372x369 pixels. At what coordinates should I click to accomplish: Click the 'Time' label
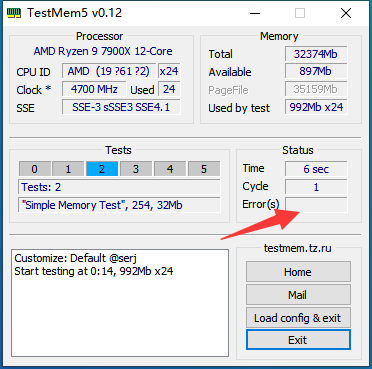click(253, 168)
